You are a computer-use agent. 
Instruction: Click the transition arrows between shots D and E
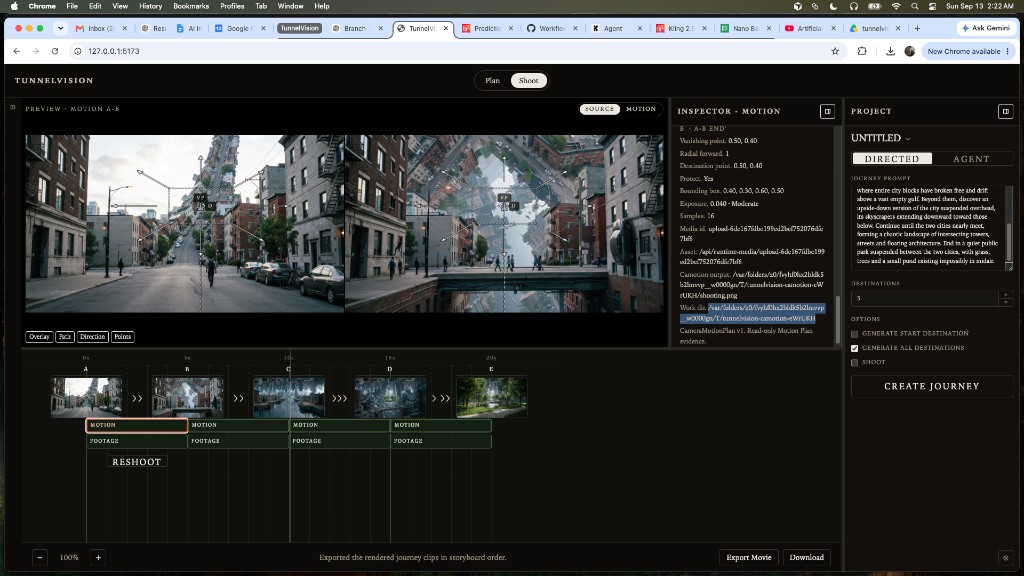441,398
